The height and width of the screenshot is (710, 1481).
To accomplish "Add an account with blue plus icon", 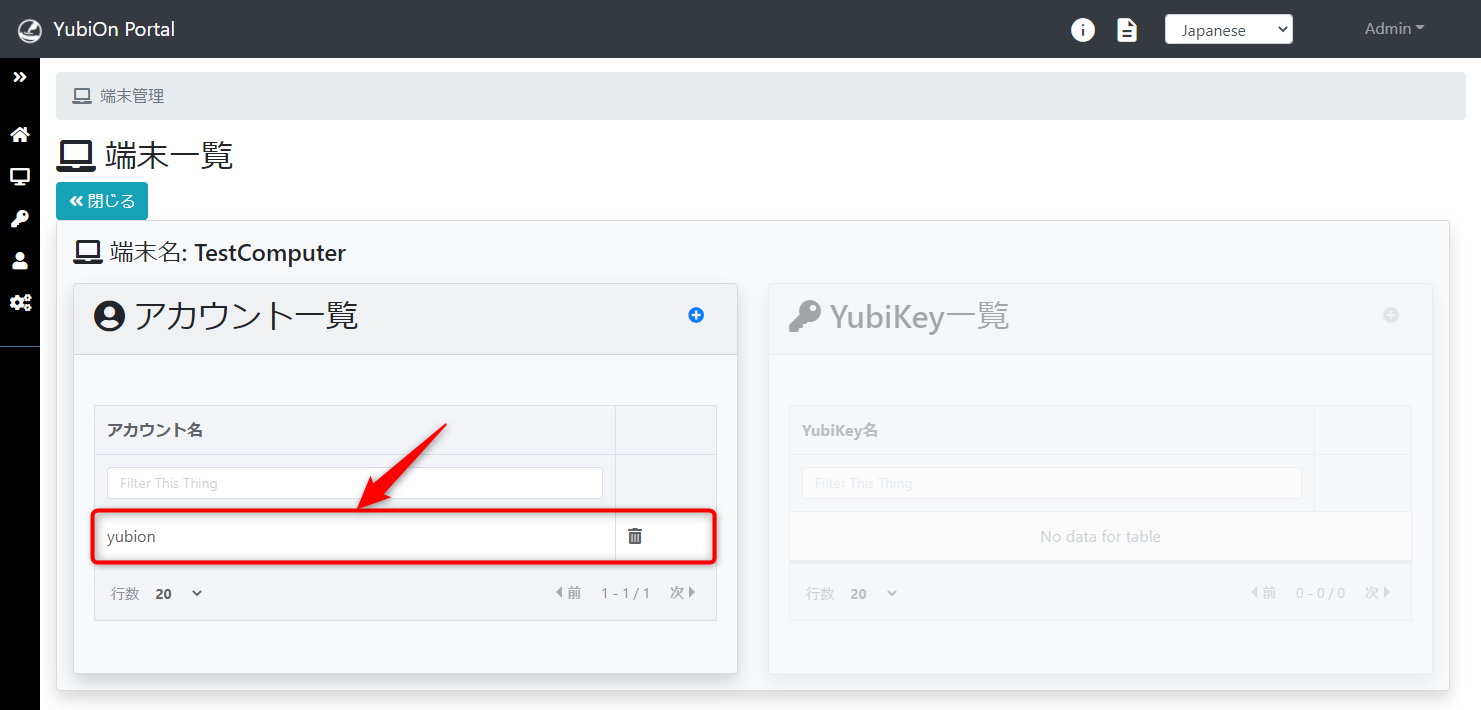I will pos(696,315).
